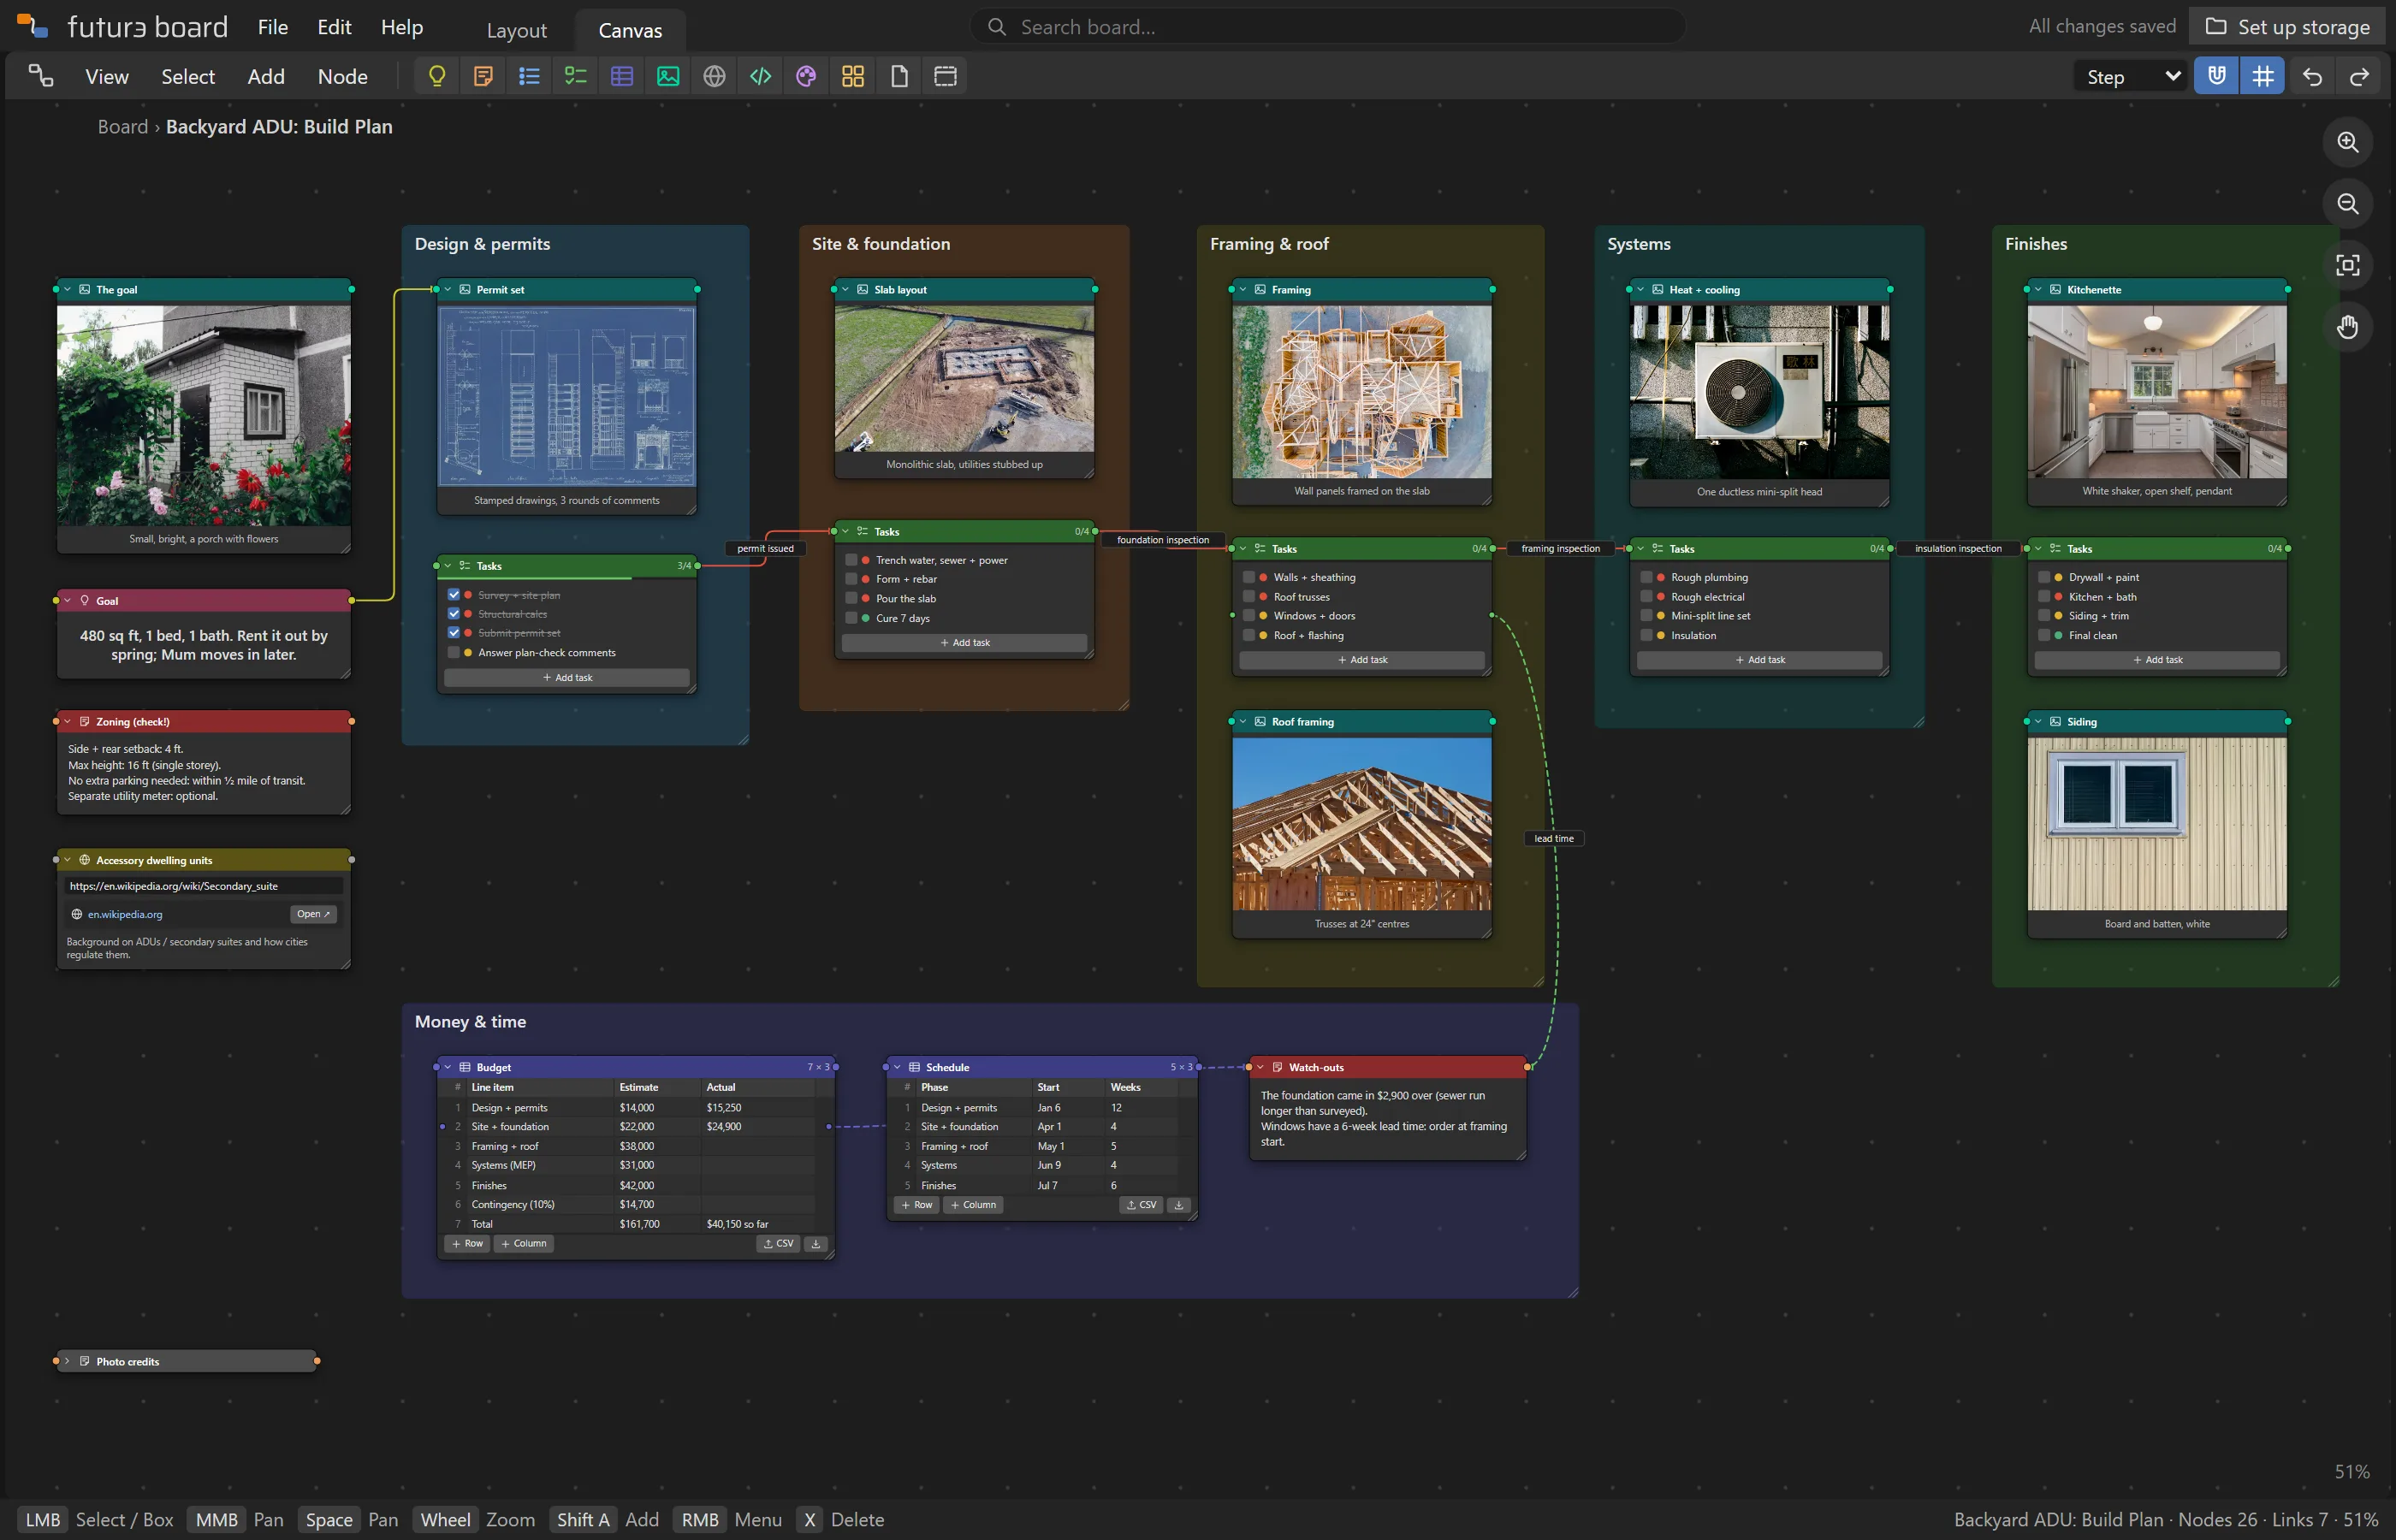Click the zoom in magnifier button
This screenshot has height=1540, width=2396.
click(x=2347, y=142)
